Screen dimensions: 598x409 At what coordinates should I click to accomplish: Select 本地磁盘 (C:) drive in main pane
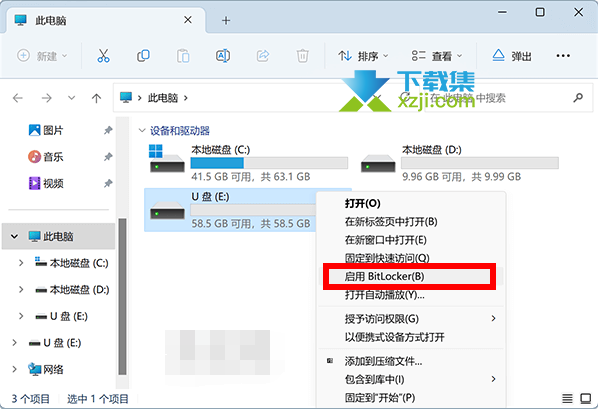point(248,163)
